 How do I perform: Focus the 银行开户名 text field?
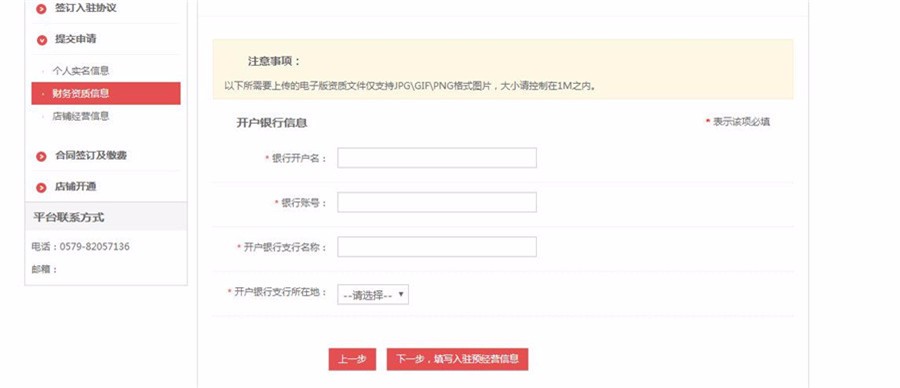[437, 158]
